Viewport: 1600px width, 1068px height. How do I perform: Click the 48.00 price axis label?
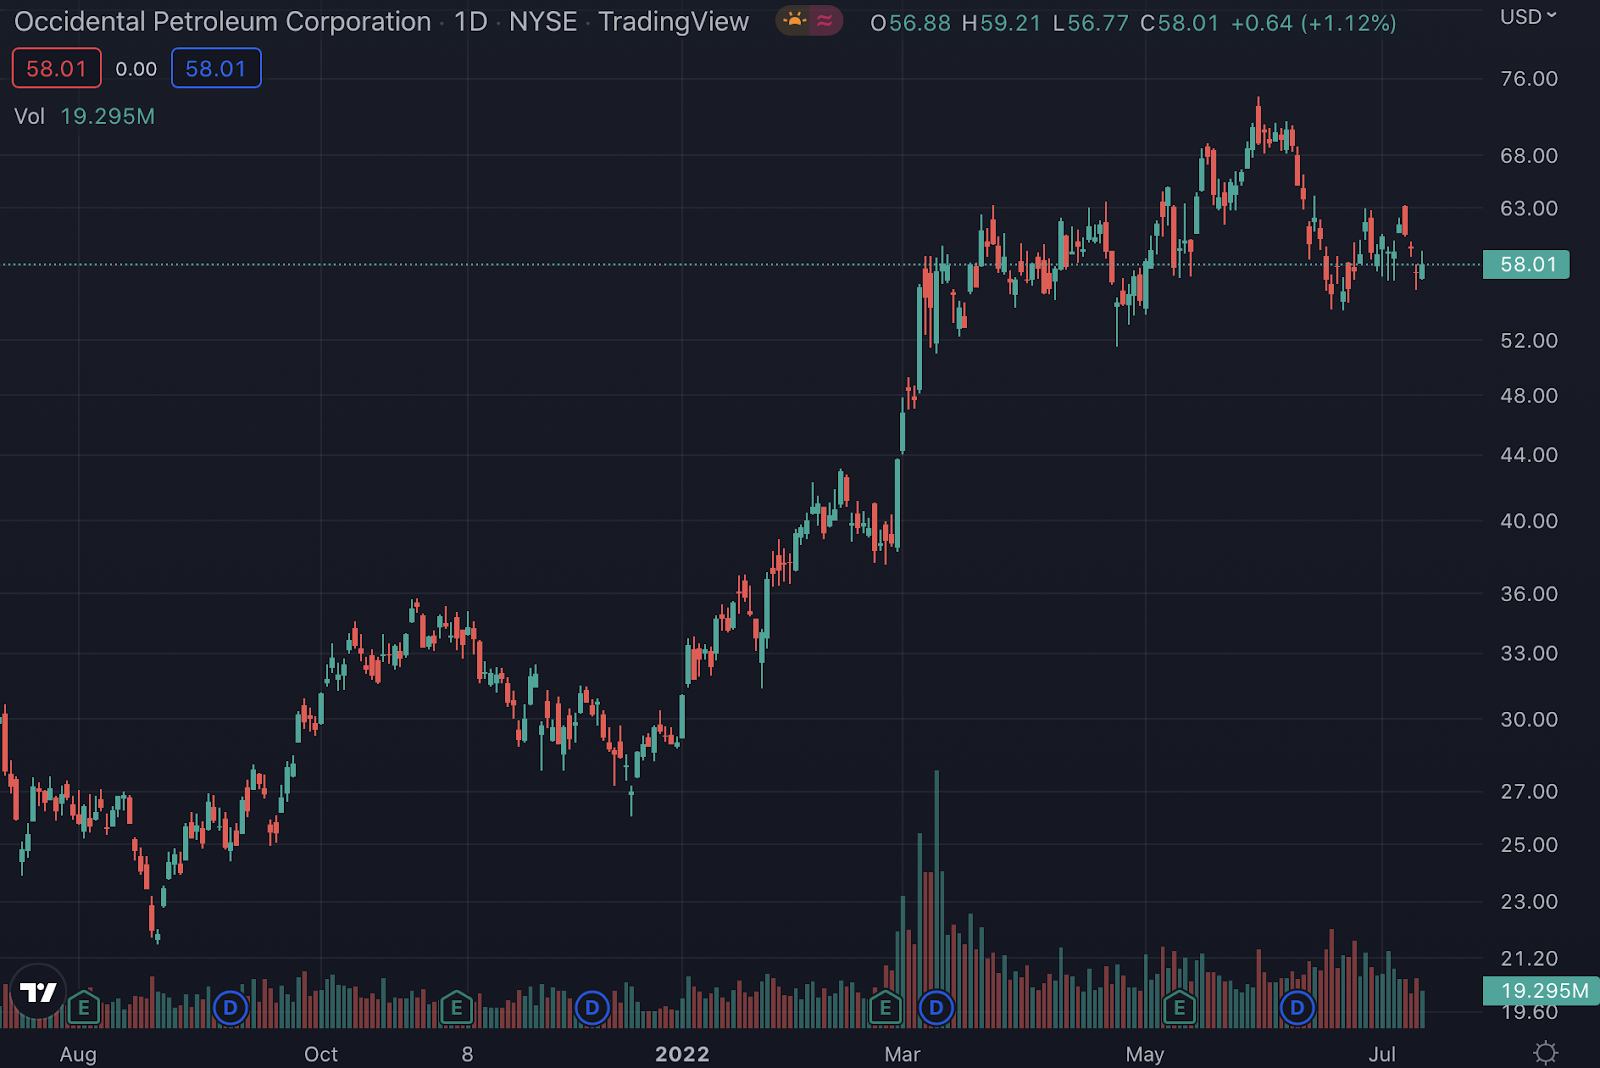coord(1529,395)
